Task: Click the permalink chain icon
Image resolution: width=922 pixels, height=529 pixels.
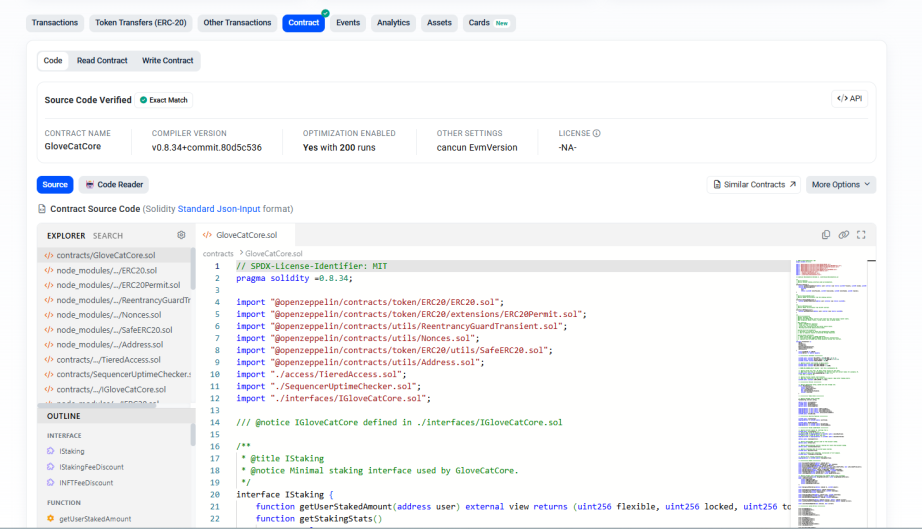Action: (x=844, y=235)
